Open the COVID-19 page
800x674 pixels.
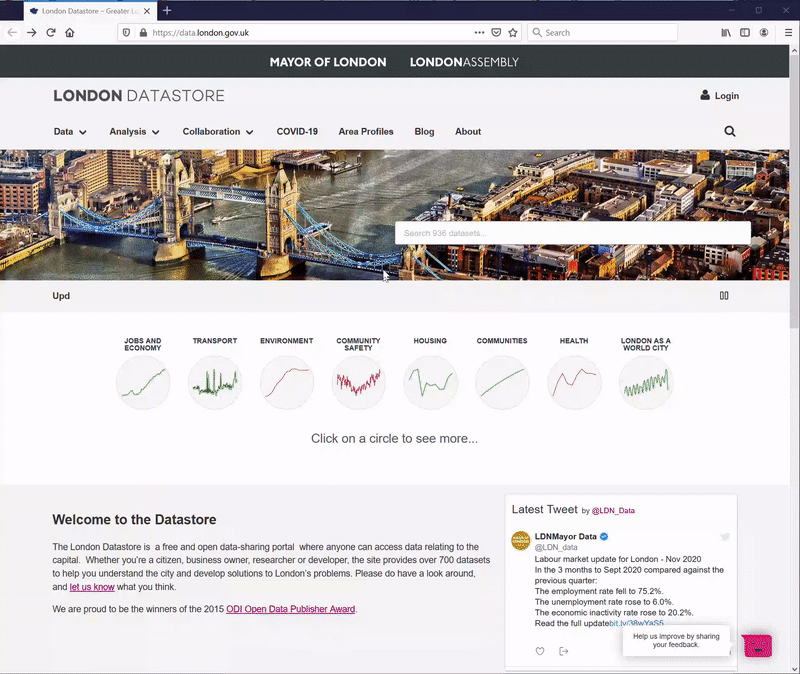pyautogui.click(x=297, y=132)
